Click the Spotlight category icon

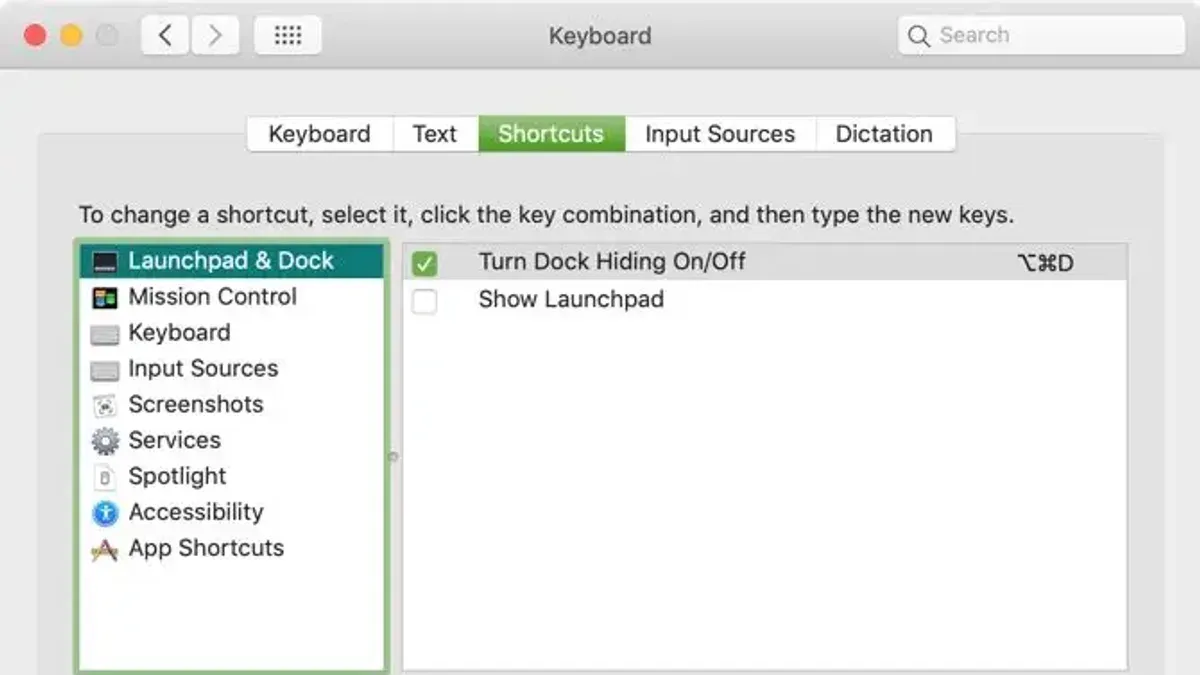(x=105, y=477)
